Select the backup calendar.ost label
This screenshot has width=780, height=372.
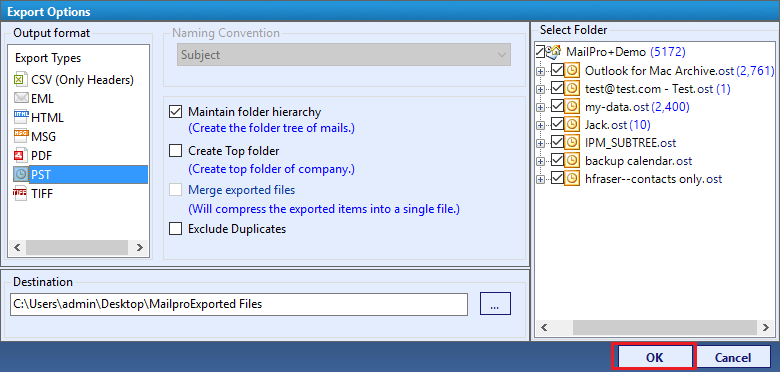point(638,160)
